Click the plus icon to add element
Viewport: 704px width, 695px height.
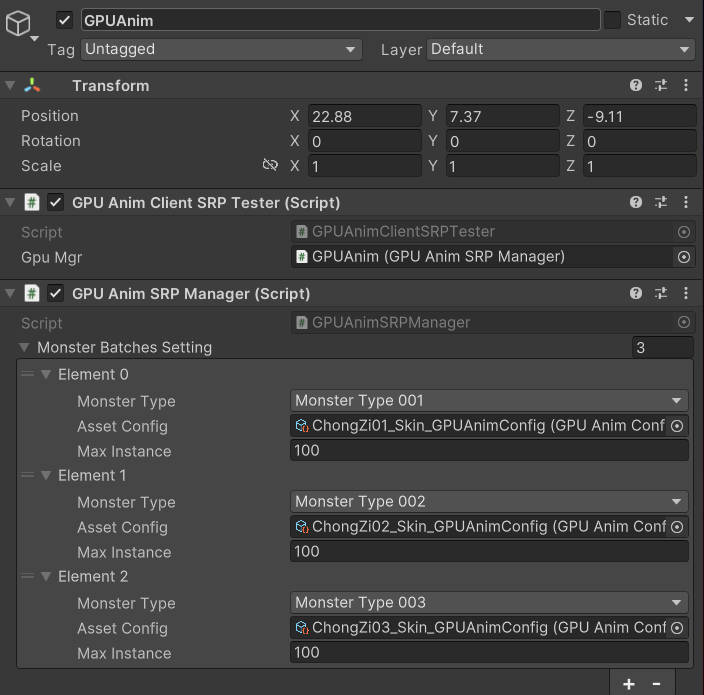point(629,684)
